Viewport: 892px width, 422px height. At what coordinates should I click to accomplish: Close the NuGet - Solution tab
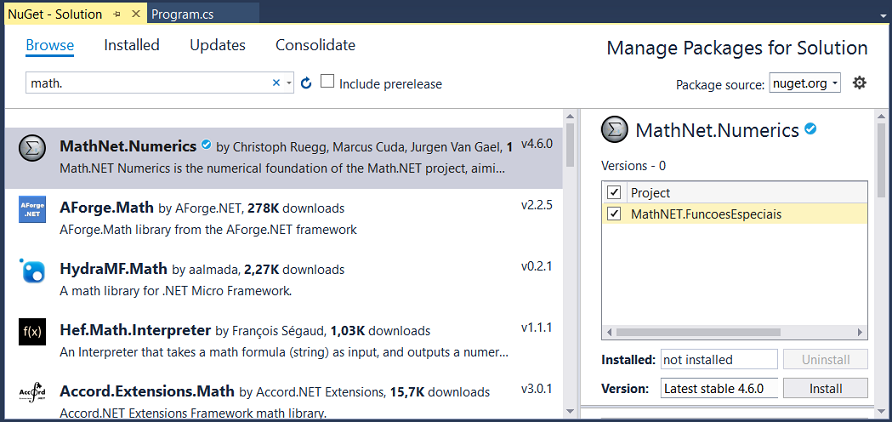point(135,14)
